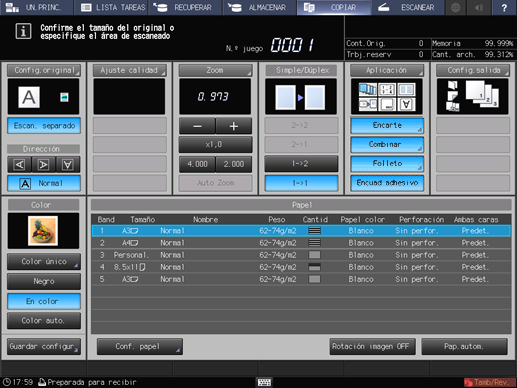Toggle Encuad. adhesivo option
This screenshot has width=517, height=388.
(387, 183)
